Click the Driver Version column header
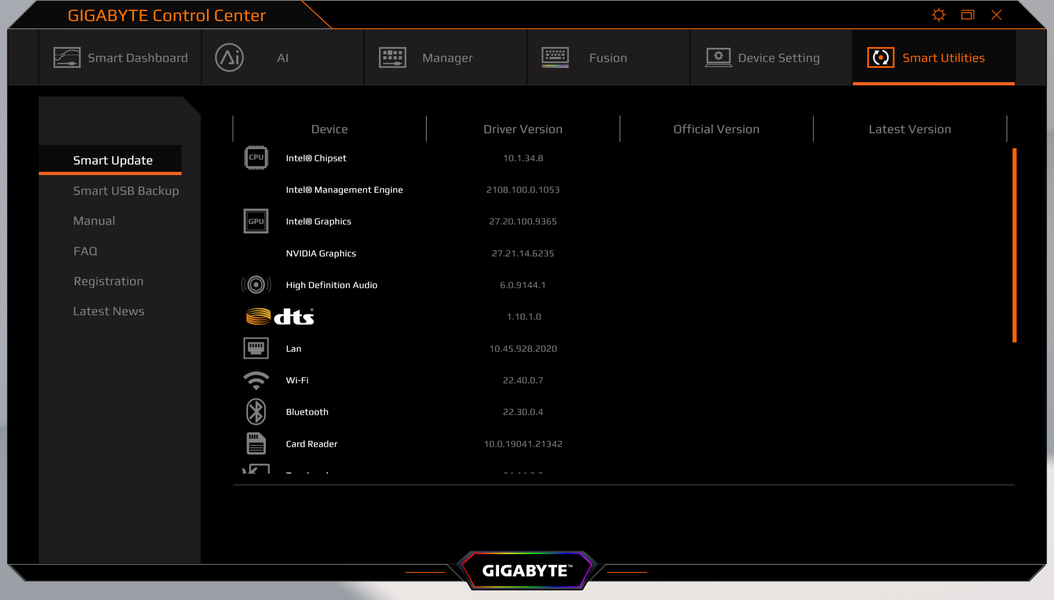This screenshot has height=600, width=1054. tap(523, 129)
